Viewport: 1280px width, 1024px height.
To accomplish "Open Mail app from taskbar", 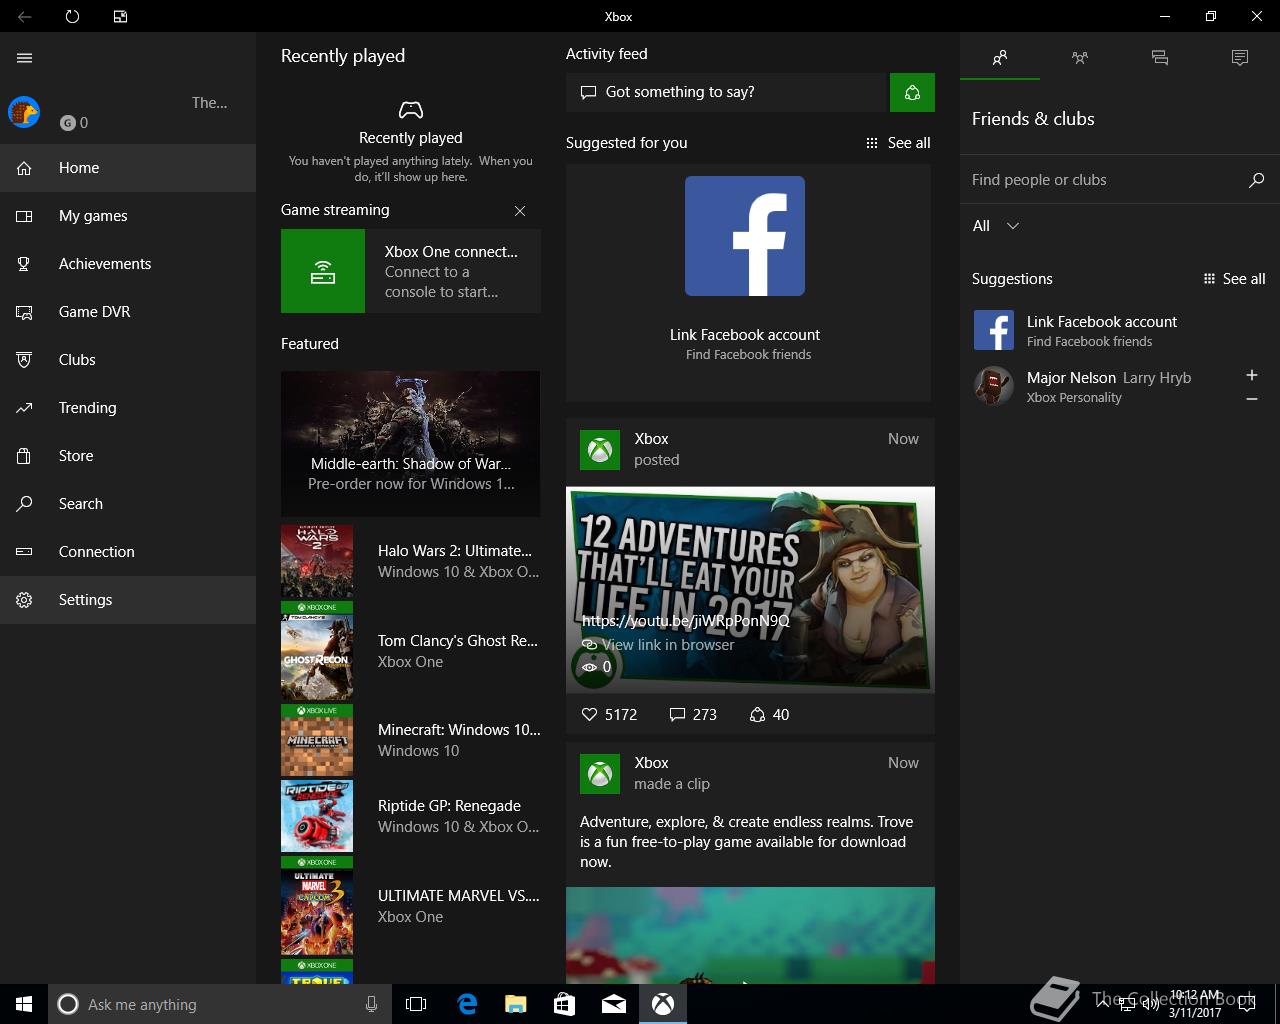I will 614,1004.
